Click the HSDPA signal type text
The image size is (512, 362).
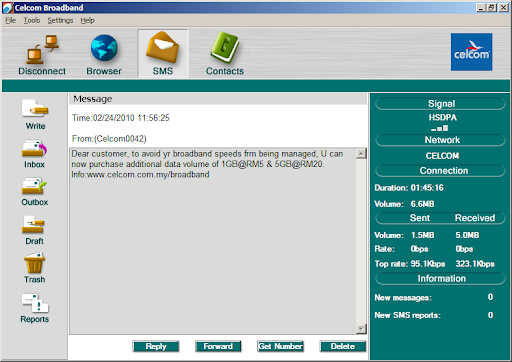coord(442,117)
